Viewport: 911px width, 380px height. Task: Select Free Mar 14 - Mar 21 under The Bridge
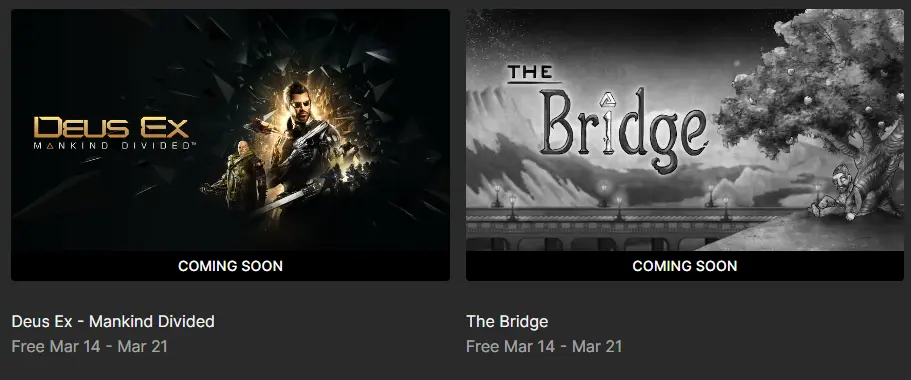(544, 347)
